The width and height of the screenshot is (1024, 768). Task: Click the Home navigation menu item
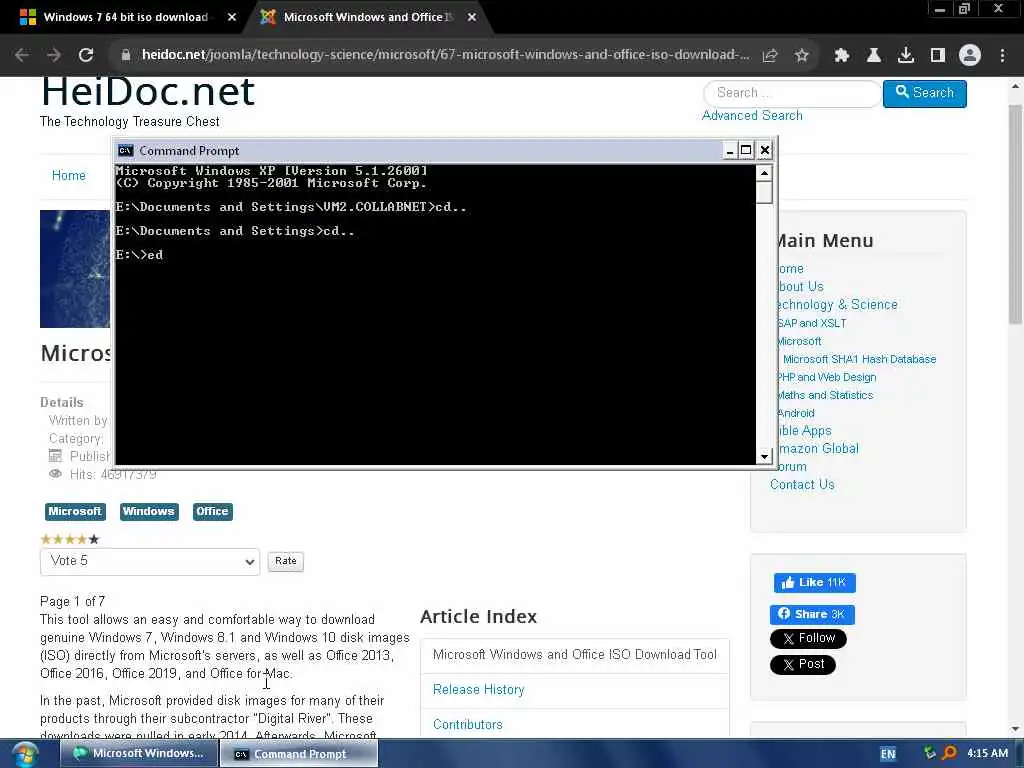(x=69, y=176)
